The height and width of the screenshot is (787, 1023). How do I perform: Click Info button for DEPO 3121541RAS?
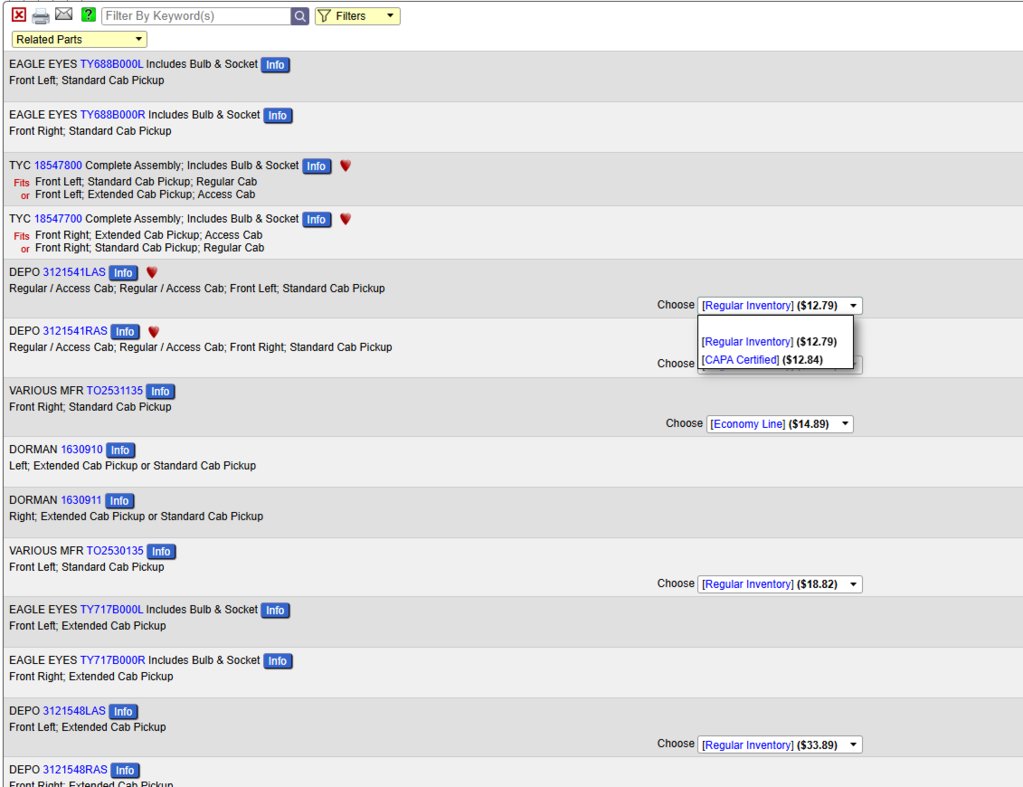coord(125,332)
